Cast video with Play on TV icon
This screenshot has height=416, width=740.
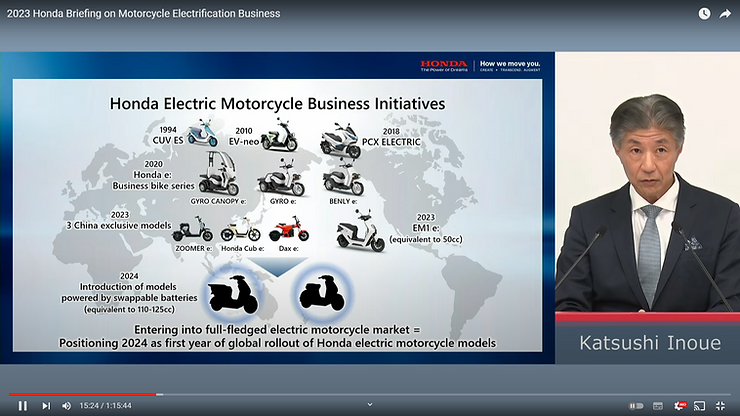coord(700,406)
